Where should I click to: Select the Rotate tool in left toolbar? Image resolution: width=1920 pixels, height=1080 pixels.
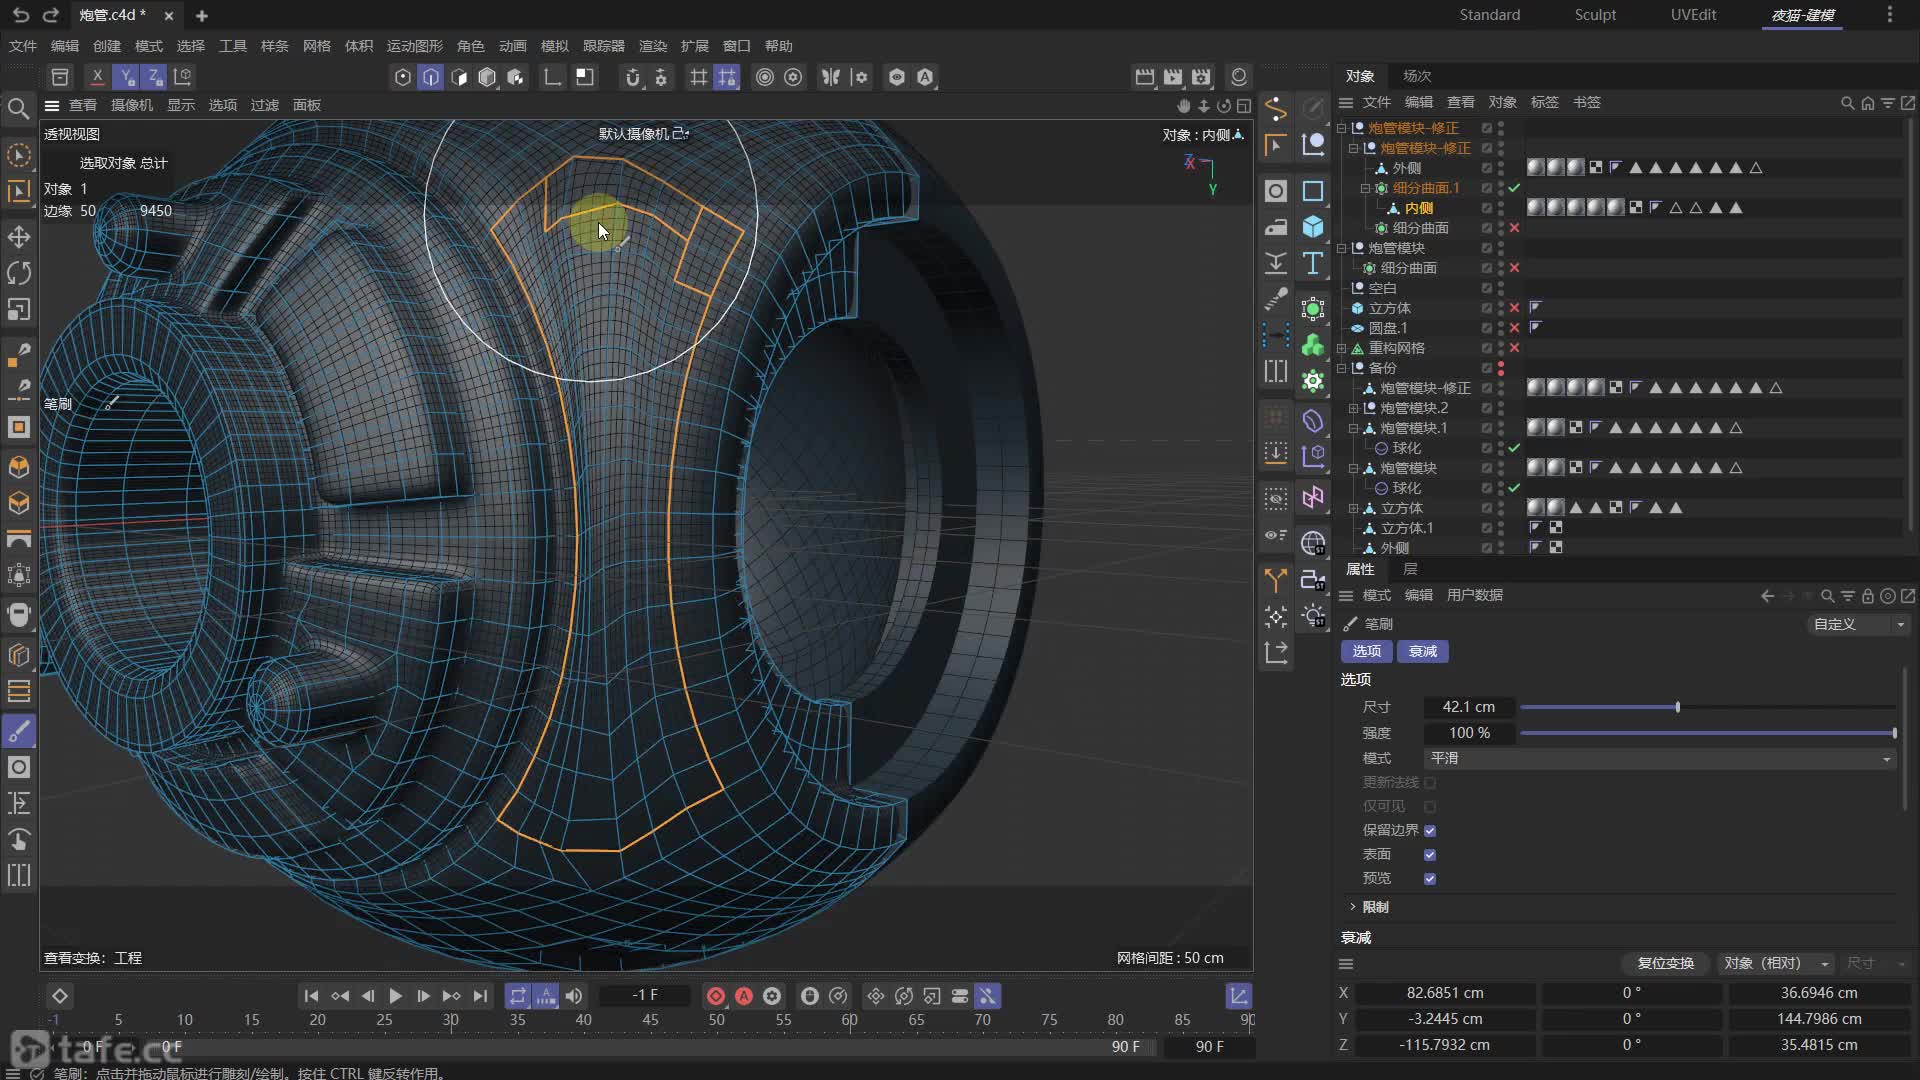19,273
